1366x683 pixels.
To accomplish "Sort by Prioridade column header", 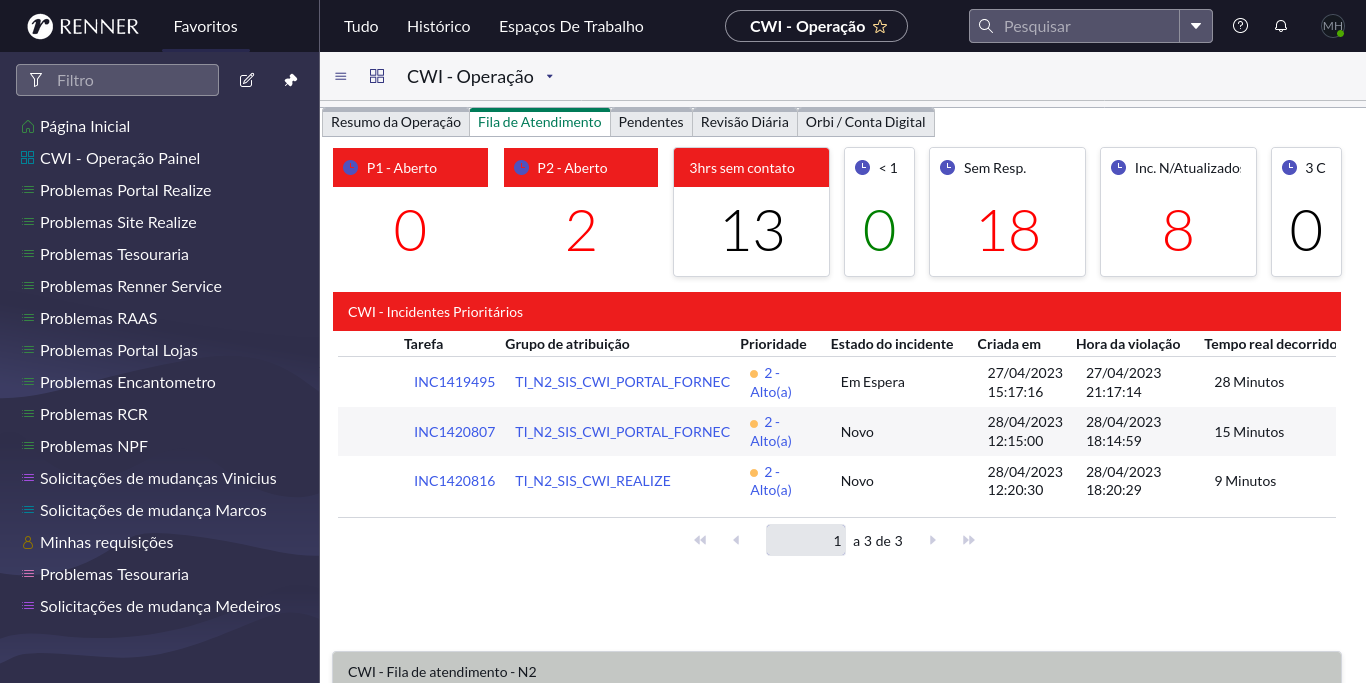I will [773, 344].
